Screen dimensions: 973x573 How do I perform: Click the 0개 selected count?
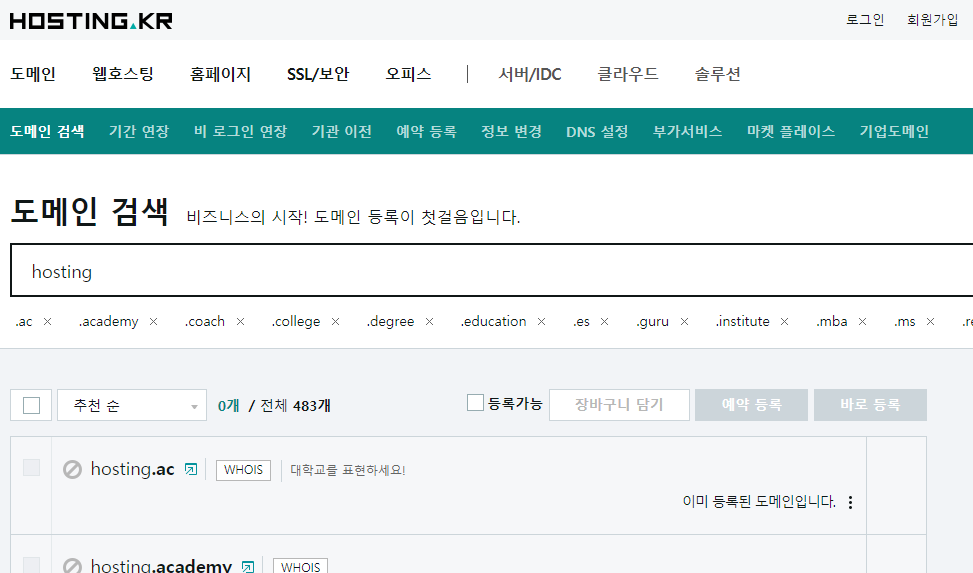tap(228, 405)
